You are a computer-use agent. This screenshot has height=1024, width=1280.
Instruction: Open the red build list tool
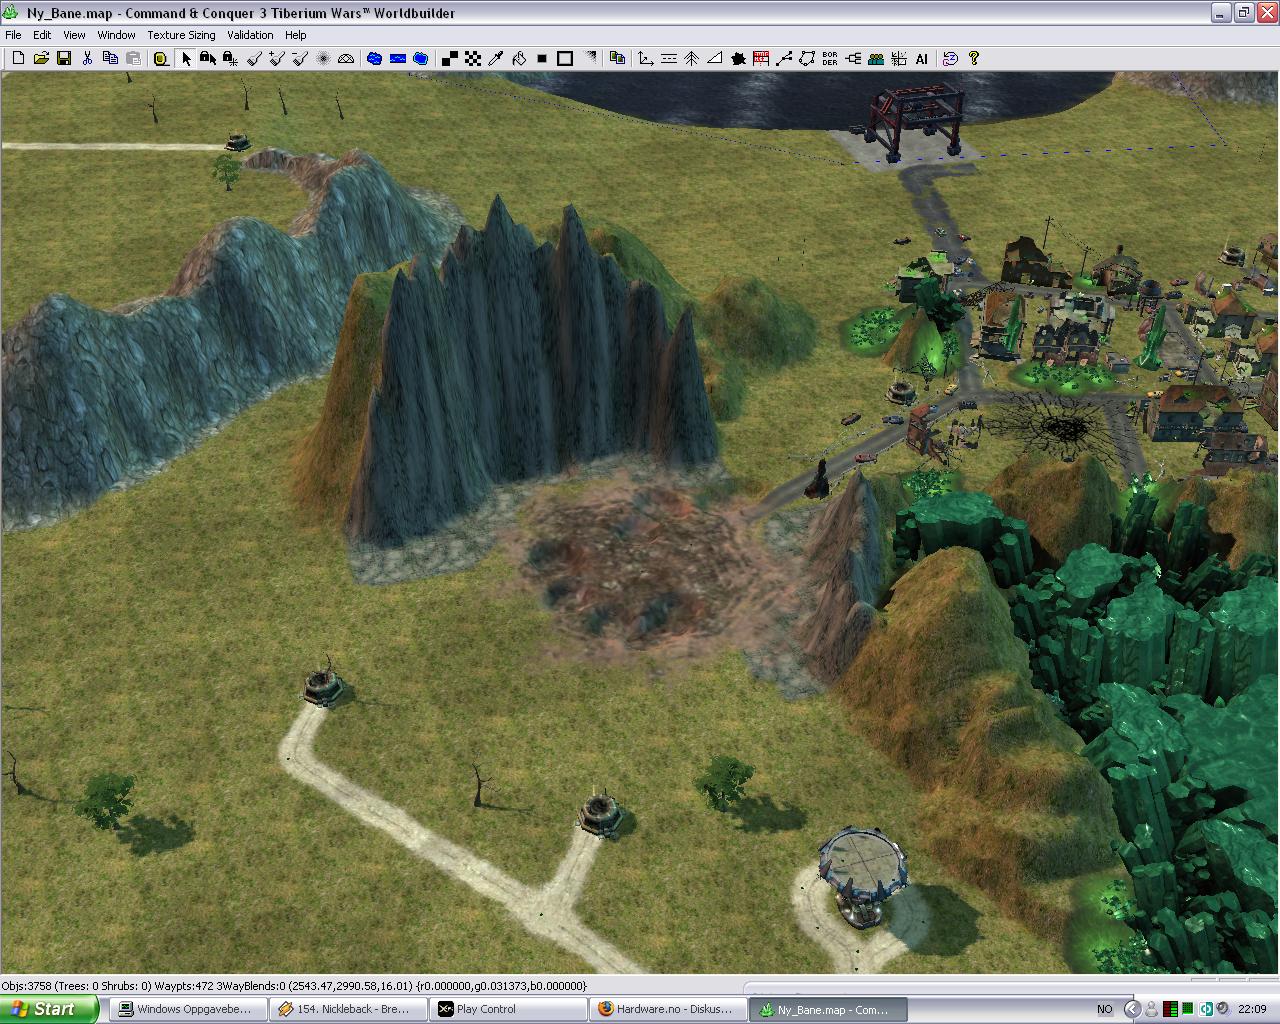(x=761, y=59)
